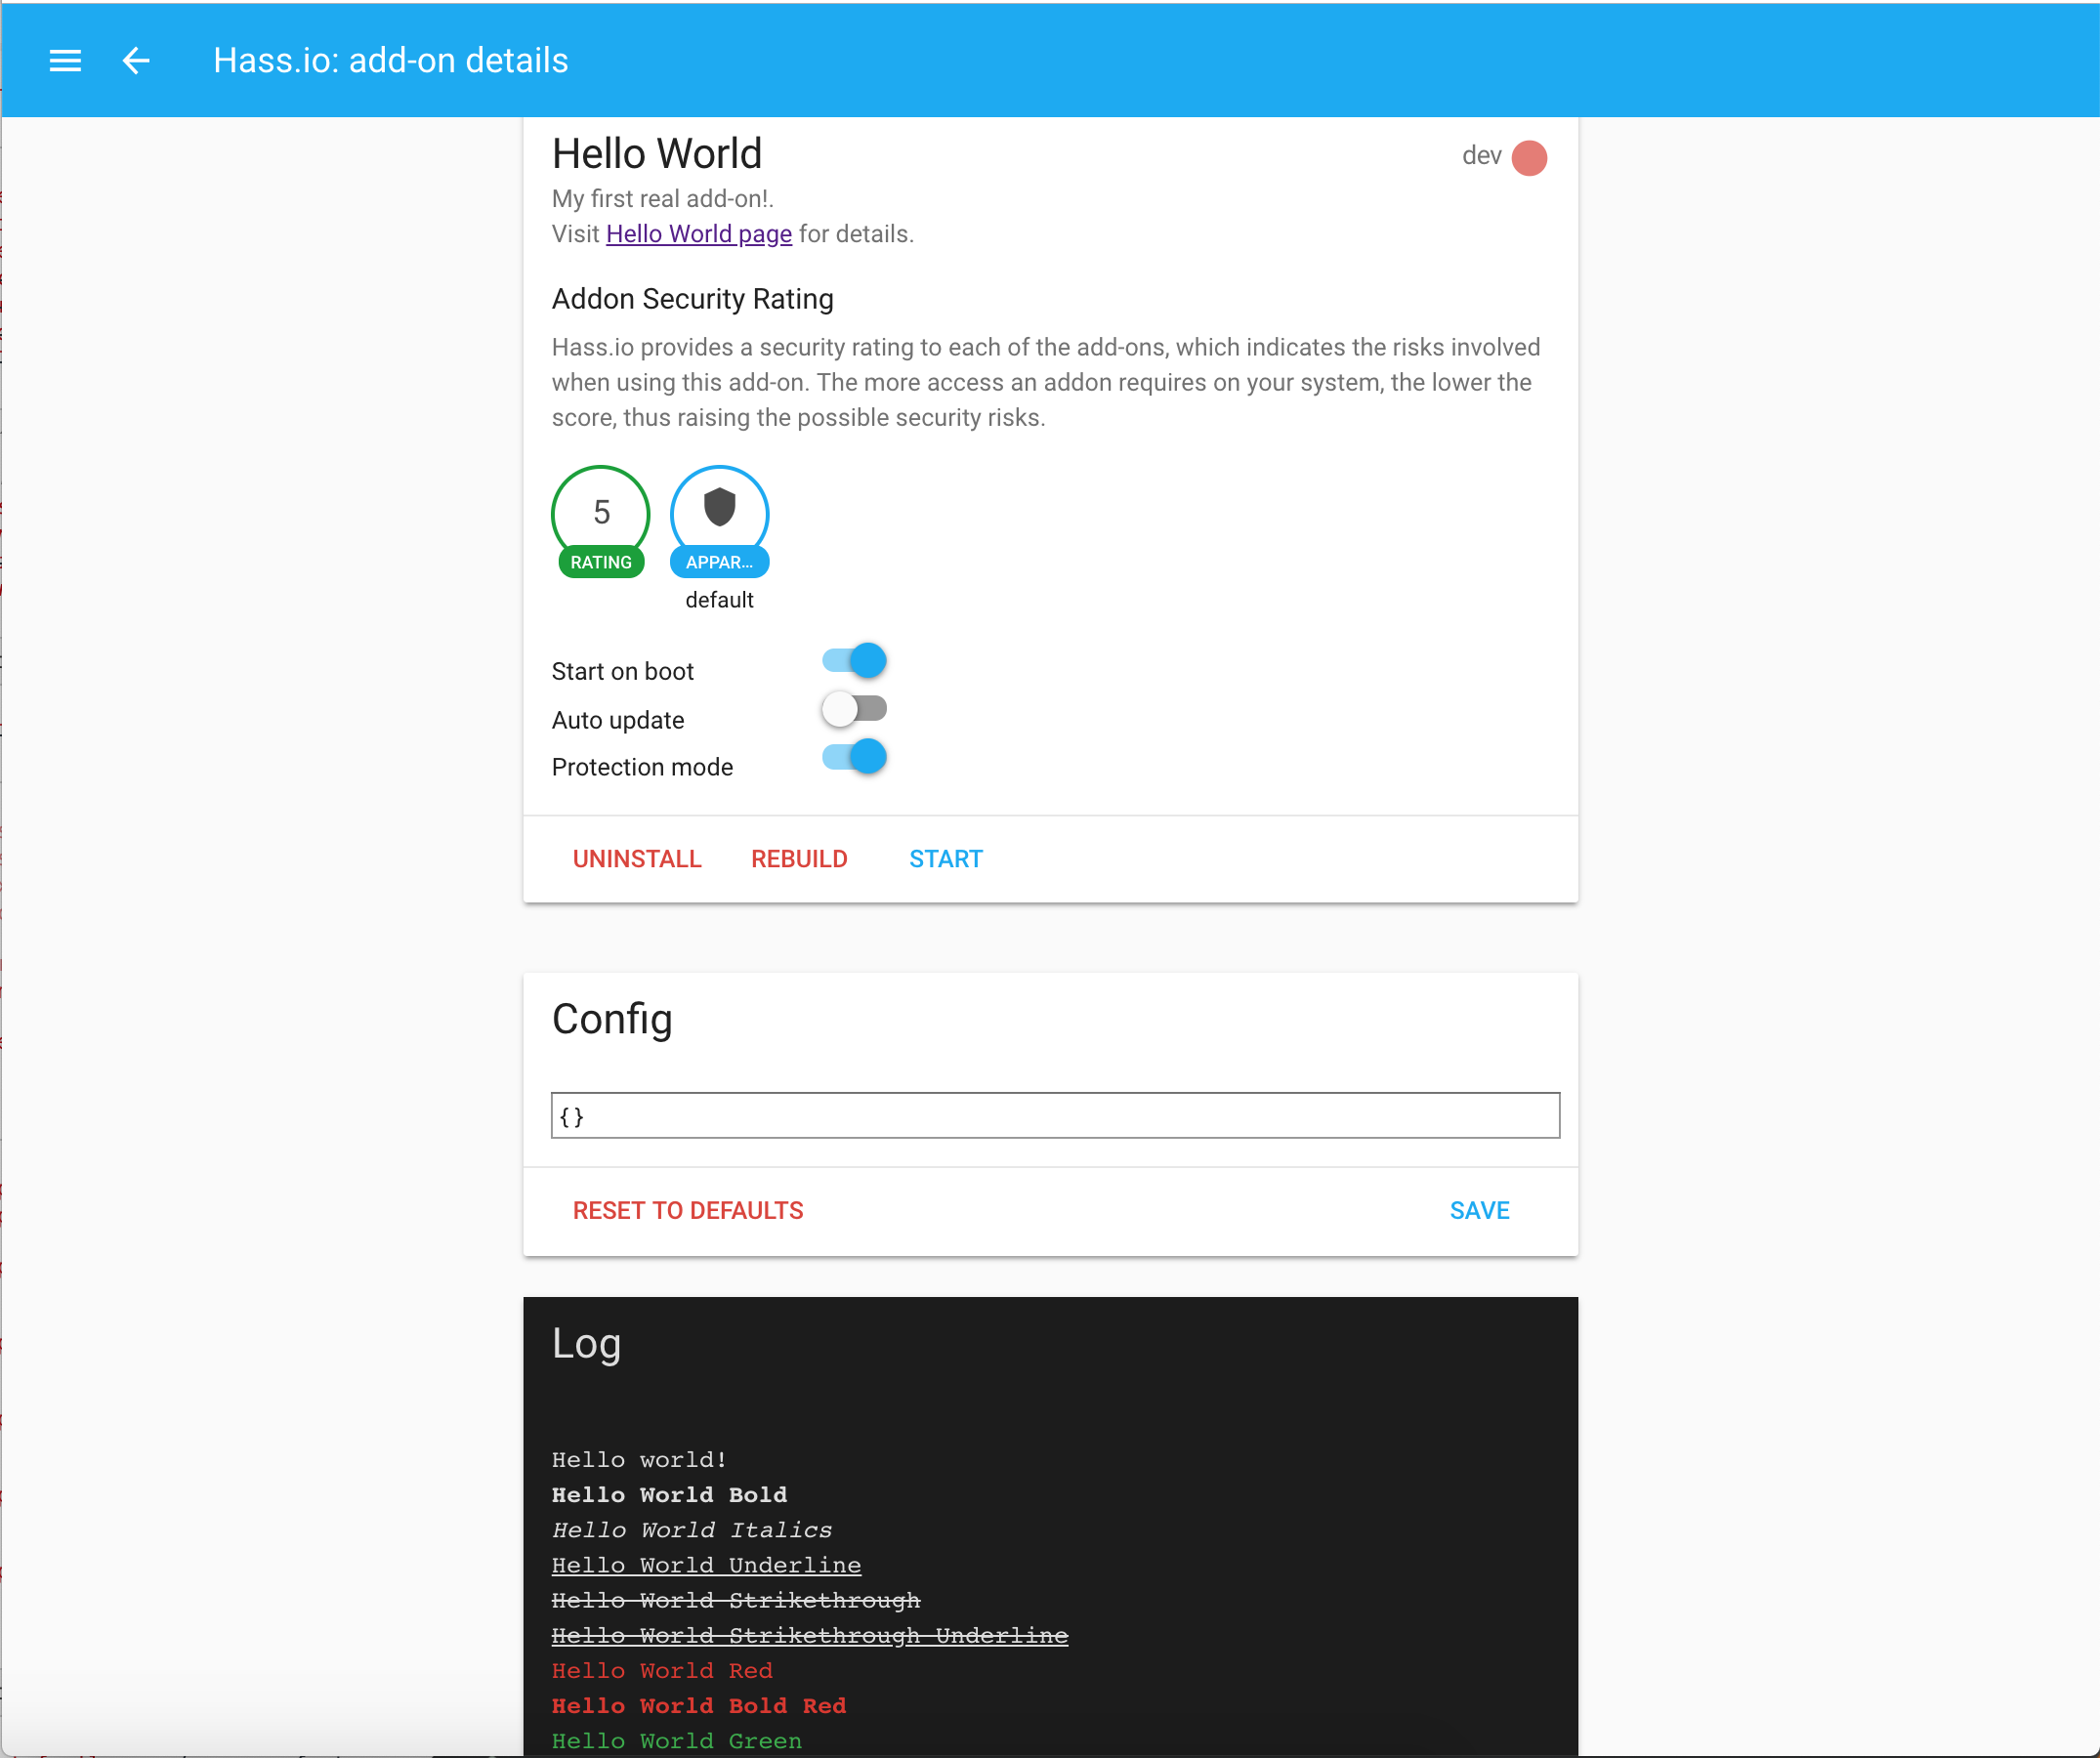This screenshot has width=2100, height=1758.
Task: Click the security rating 5 badge
Action: pyautogui.click(x=600, y=511)
